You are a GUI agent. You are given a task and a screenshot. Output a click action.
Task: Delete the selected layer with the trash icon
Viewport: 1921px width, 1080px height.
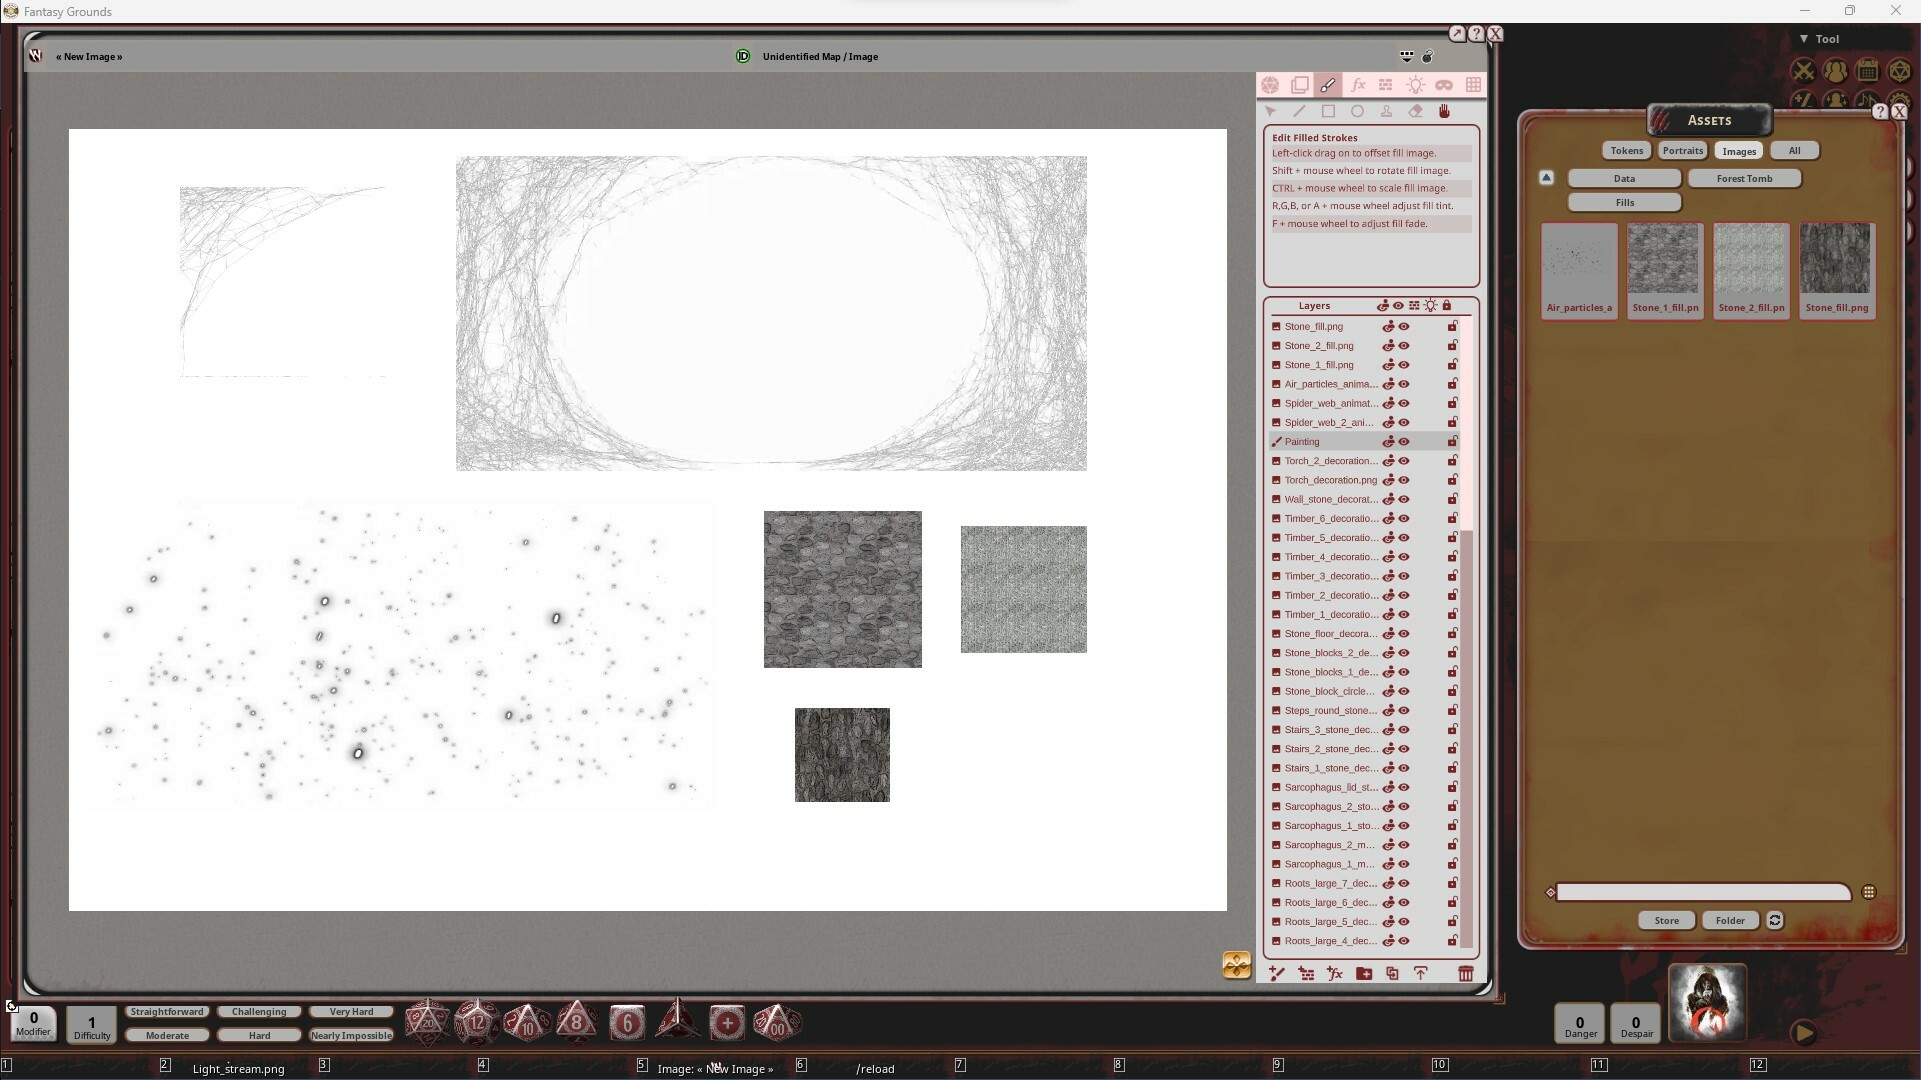click(1466, 973)
